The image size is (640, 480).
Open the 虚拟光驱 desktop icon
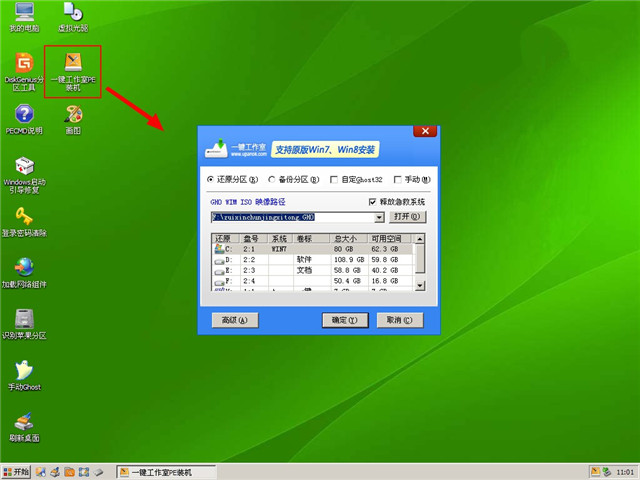(72, 14)
